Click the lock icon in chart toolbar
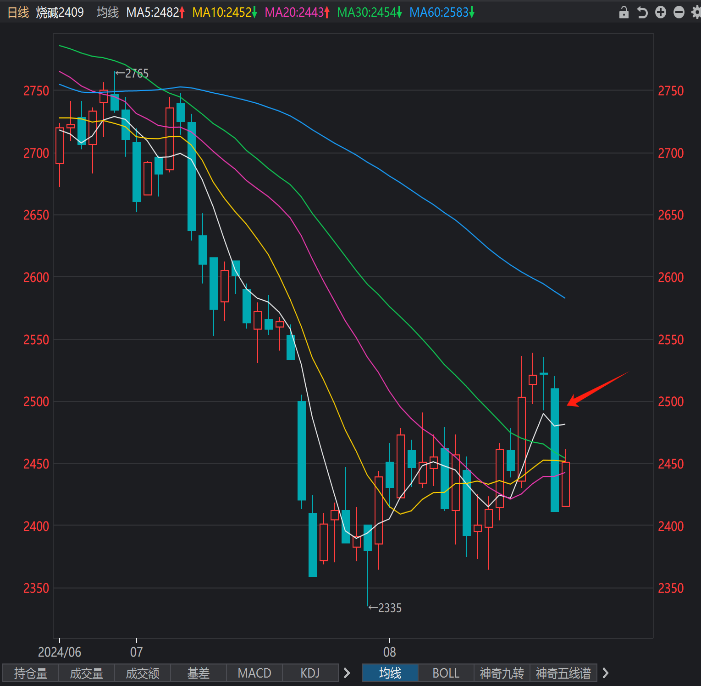This screenshot has width=701, height=686. [x=624, y=13]
